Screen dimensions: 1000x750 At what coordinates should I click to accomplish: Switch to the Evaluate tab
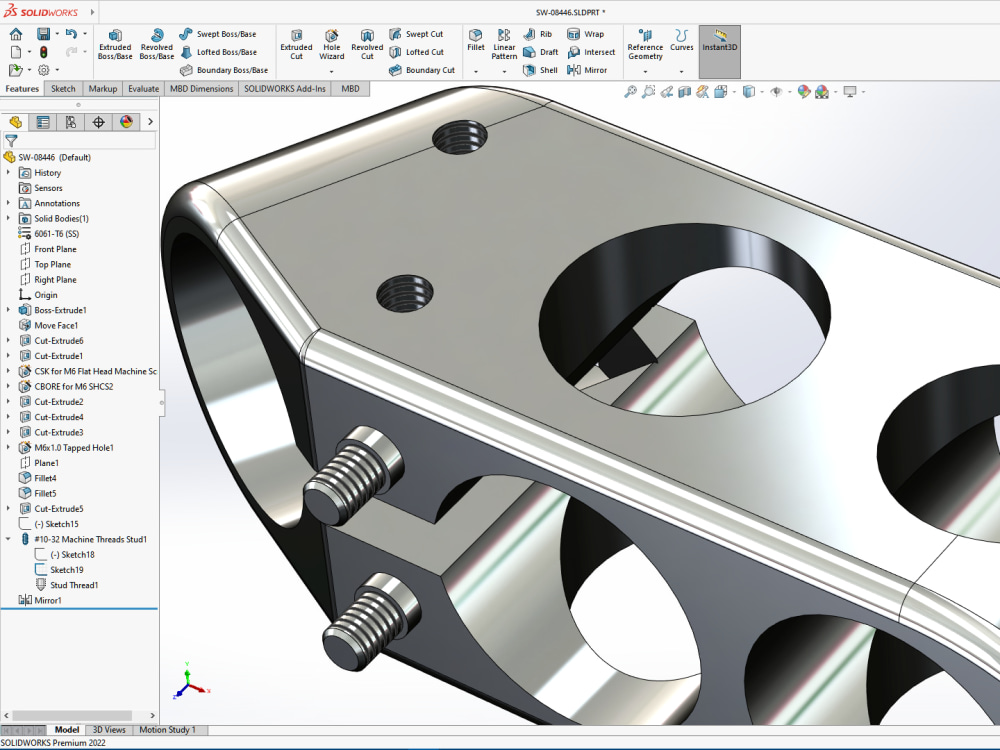tap(143, 88)
